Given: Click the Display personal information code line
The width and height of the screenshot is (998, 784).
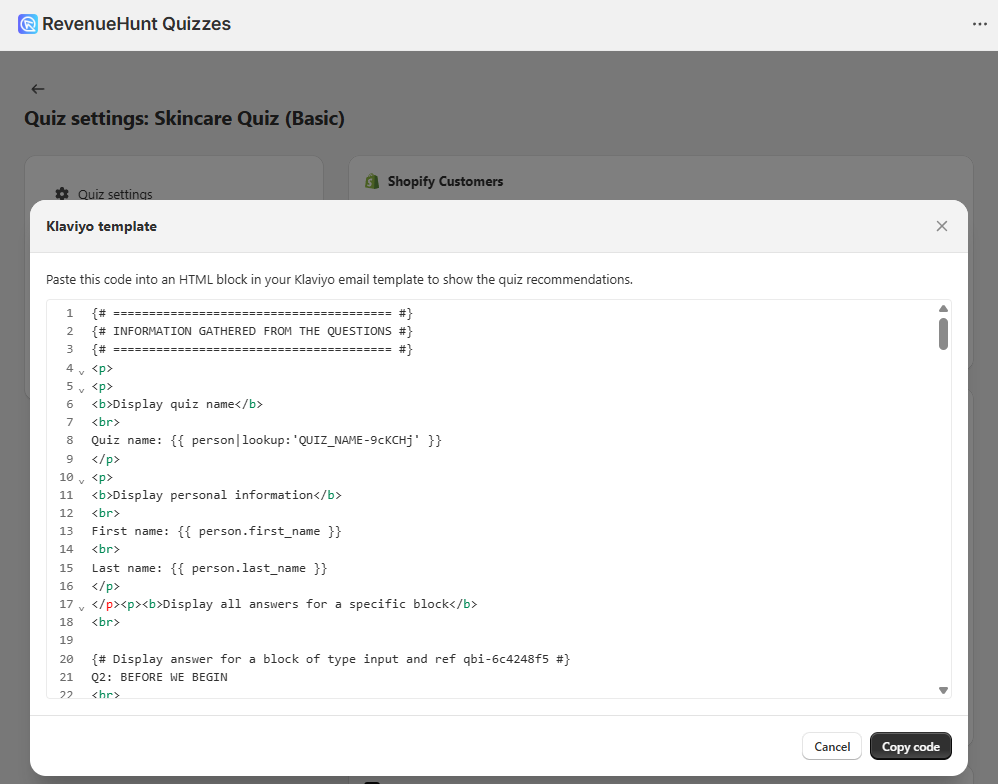Looking at the screenshot, I should (x=216, y=495).
